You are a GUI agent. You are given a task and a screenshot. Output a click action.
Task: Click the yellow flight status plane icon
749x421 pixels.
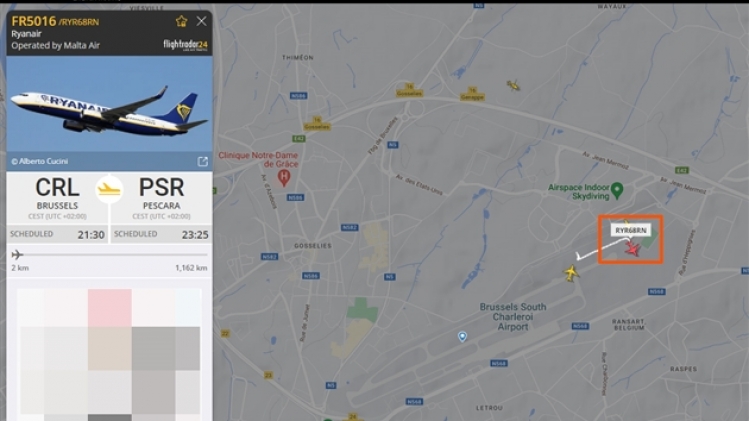(109, 190)
